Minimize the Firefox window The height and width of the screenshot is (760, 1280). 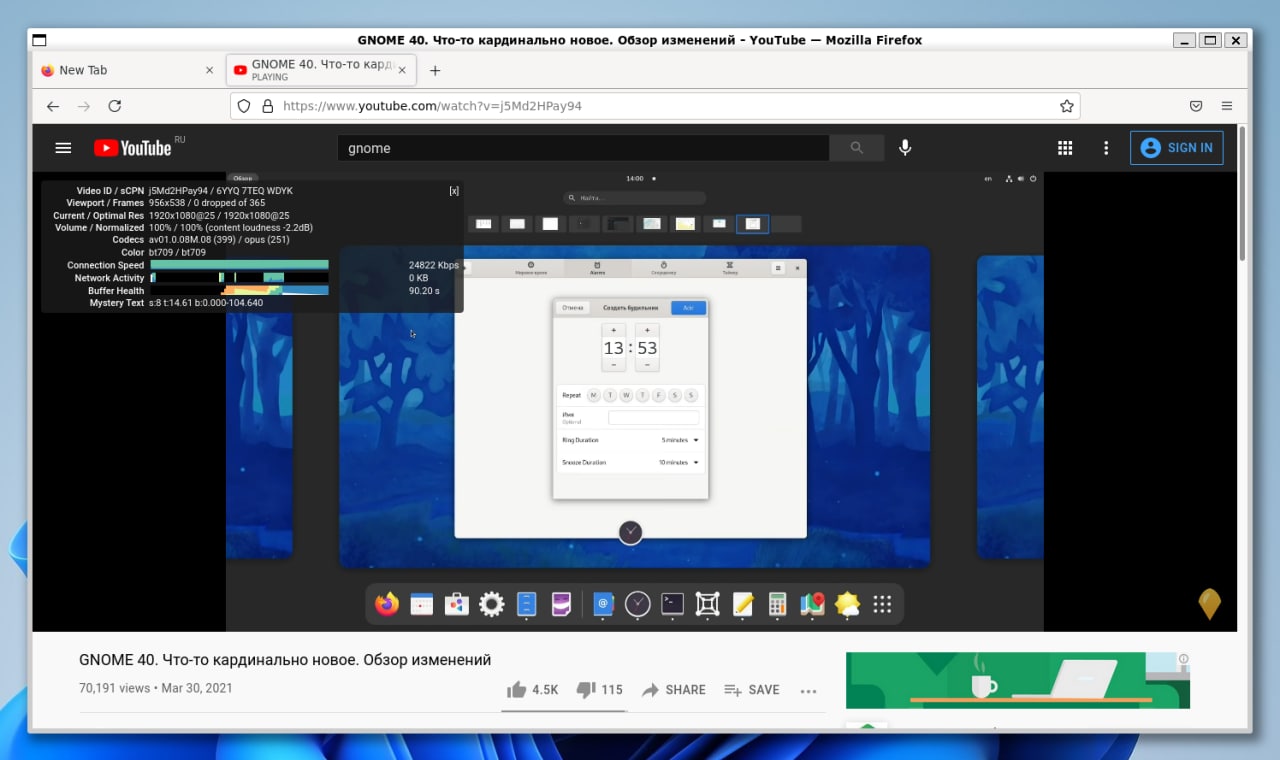tap(1184, 40)
